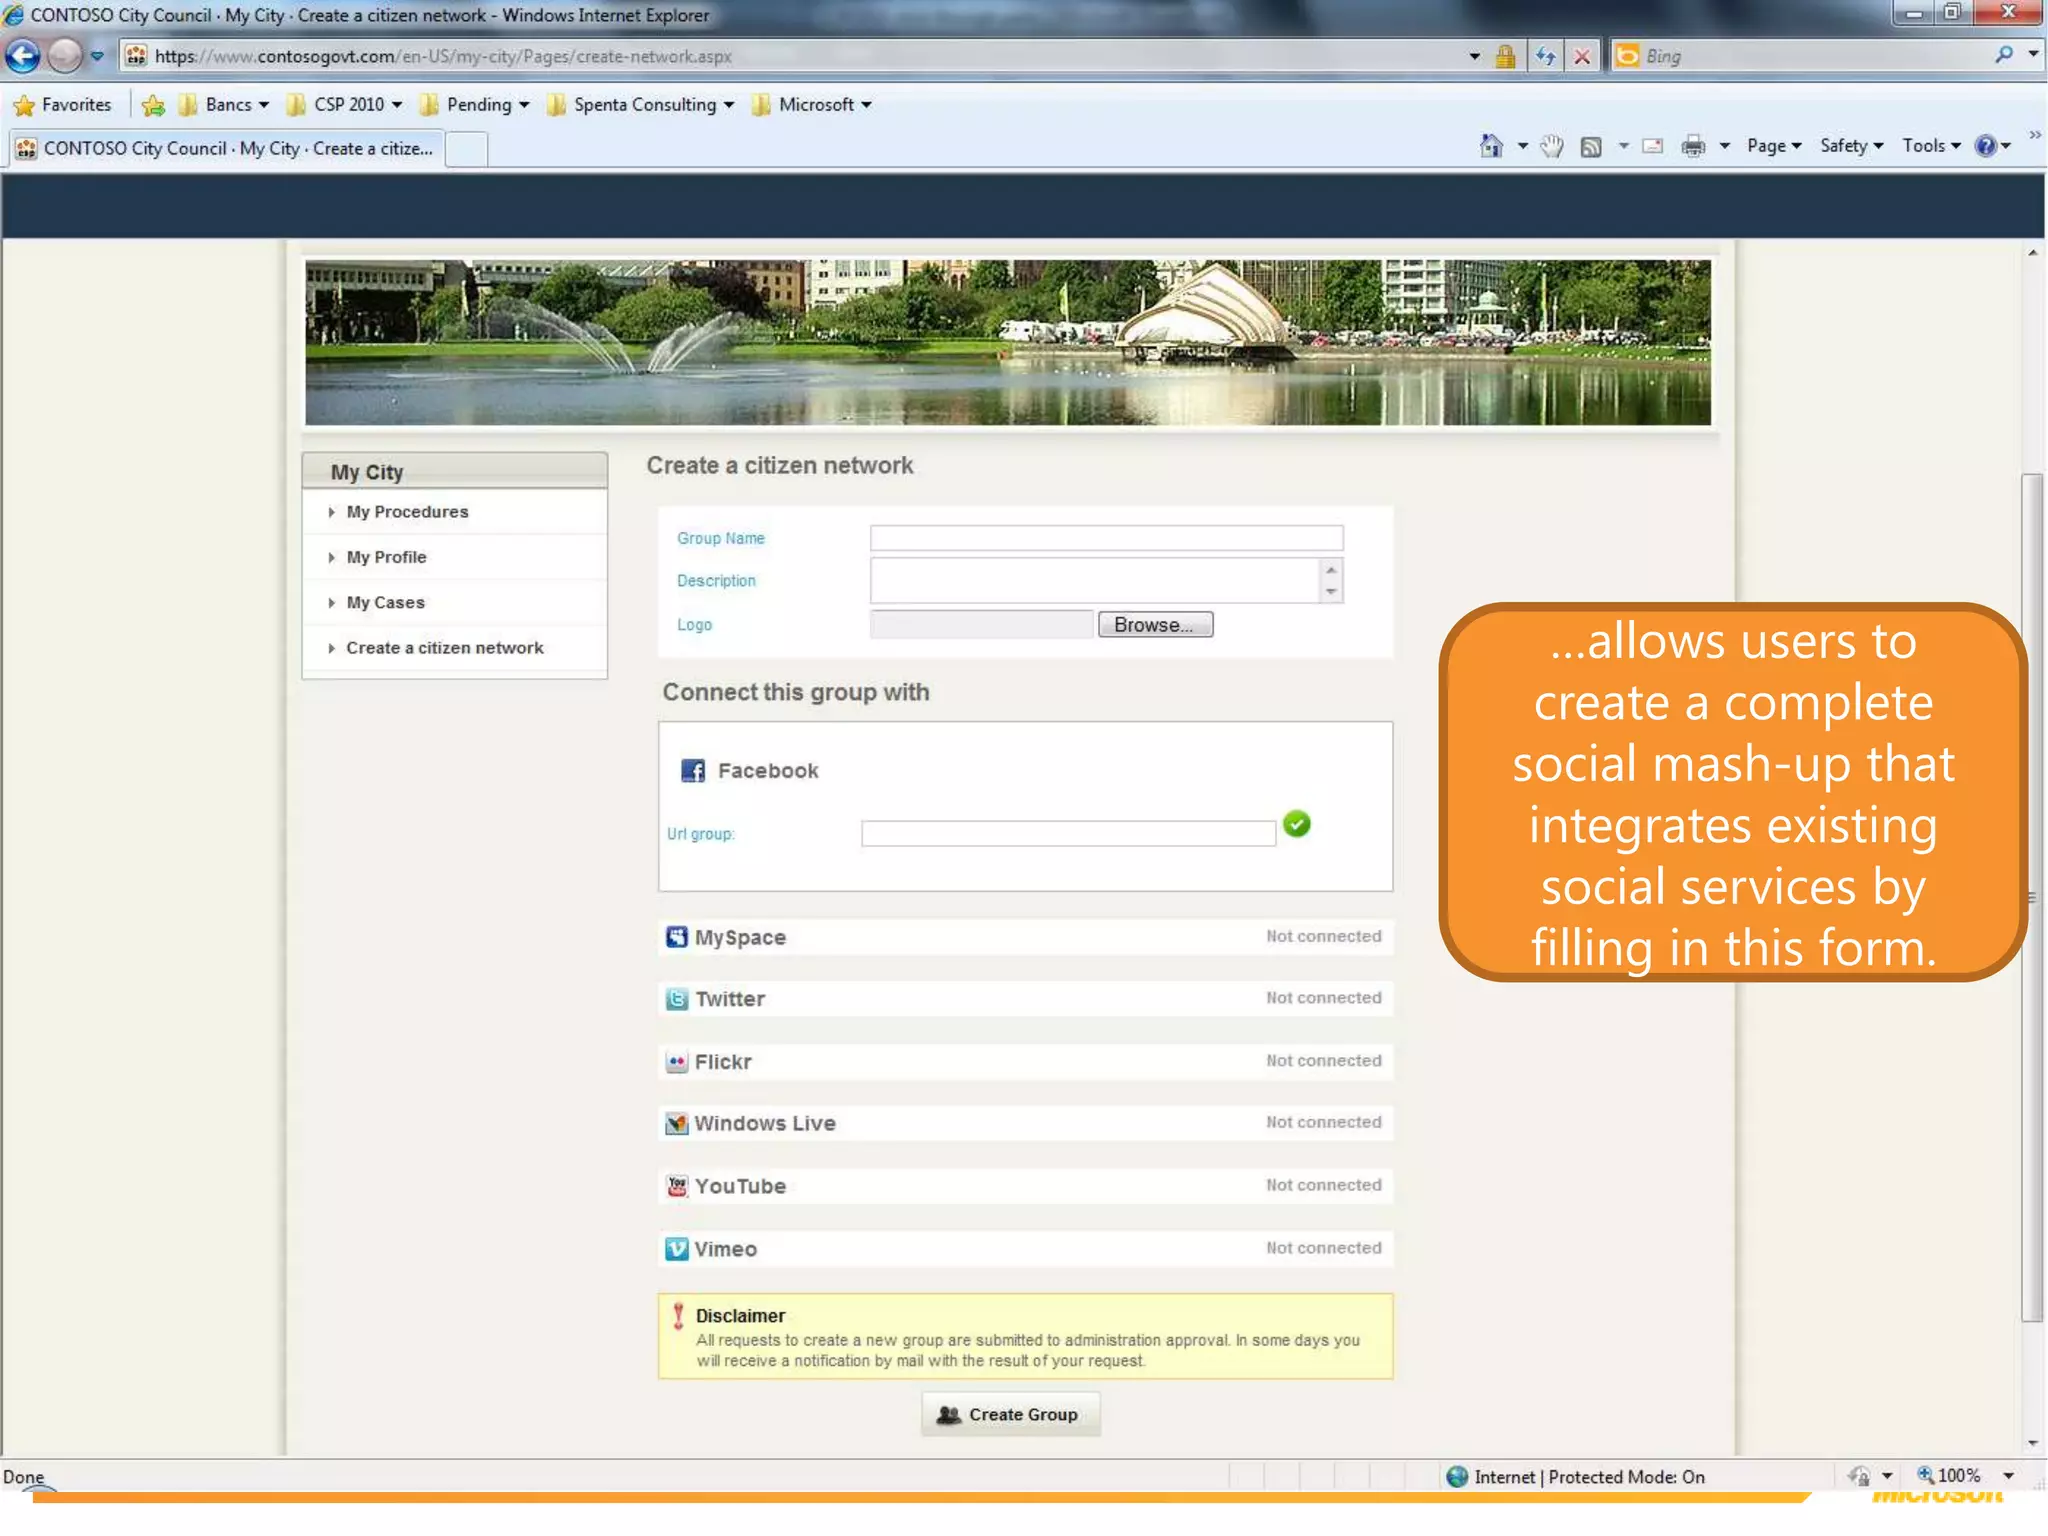
Task: Click the RSS feeds toolbar icon
Action: pyautogui.click(x=1590, y=147)
